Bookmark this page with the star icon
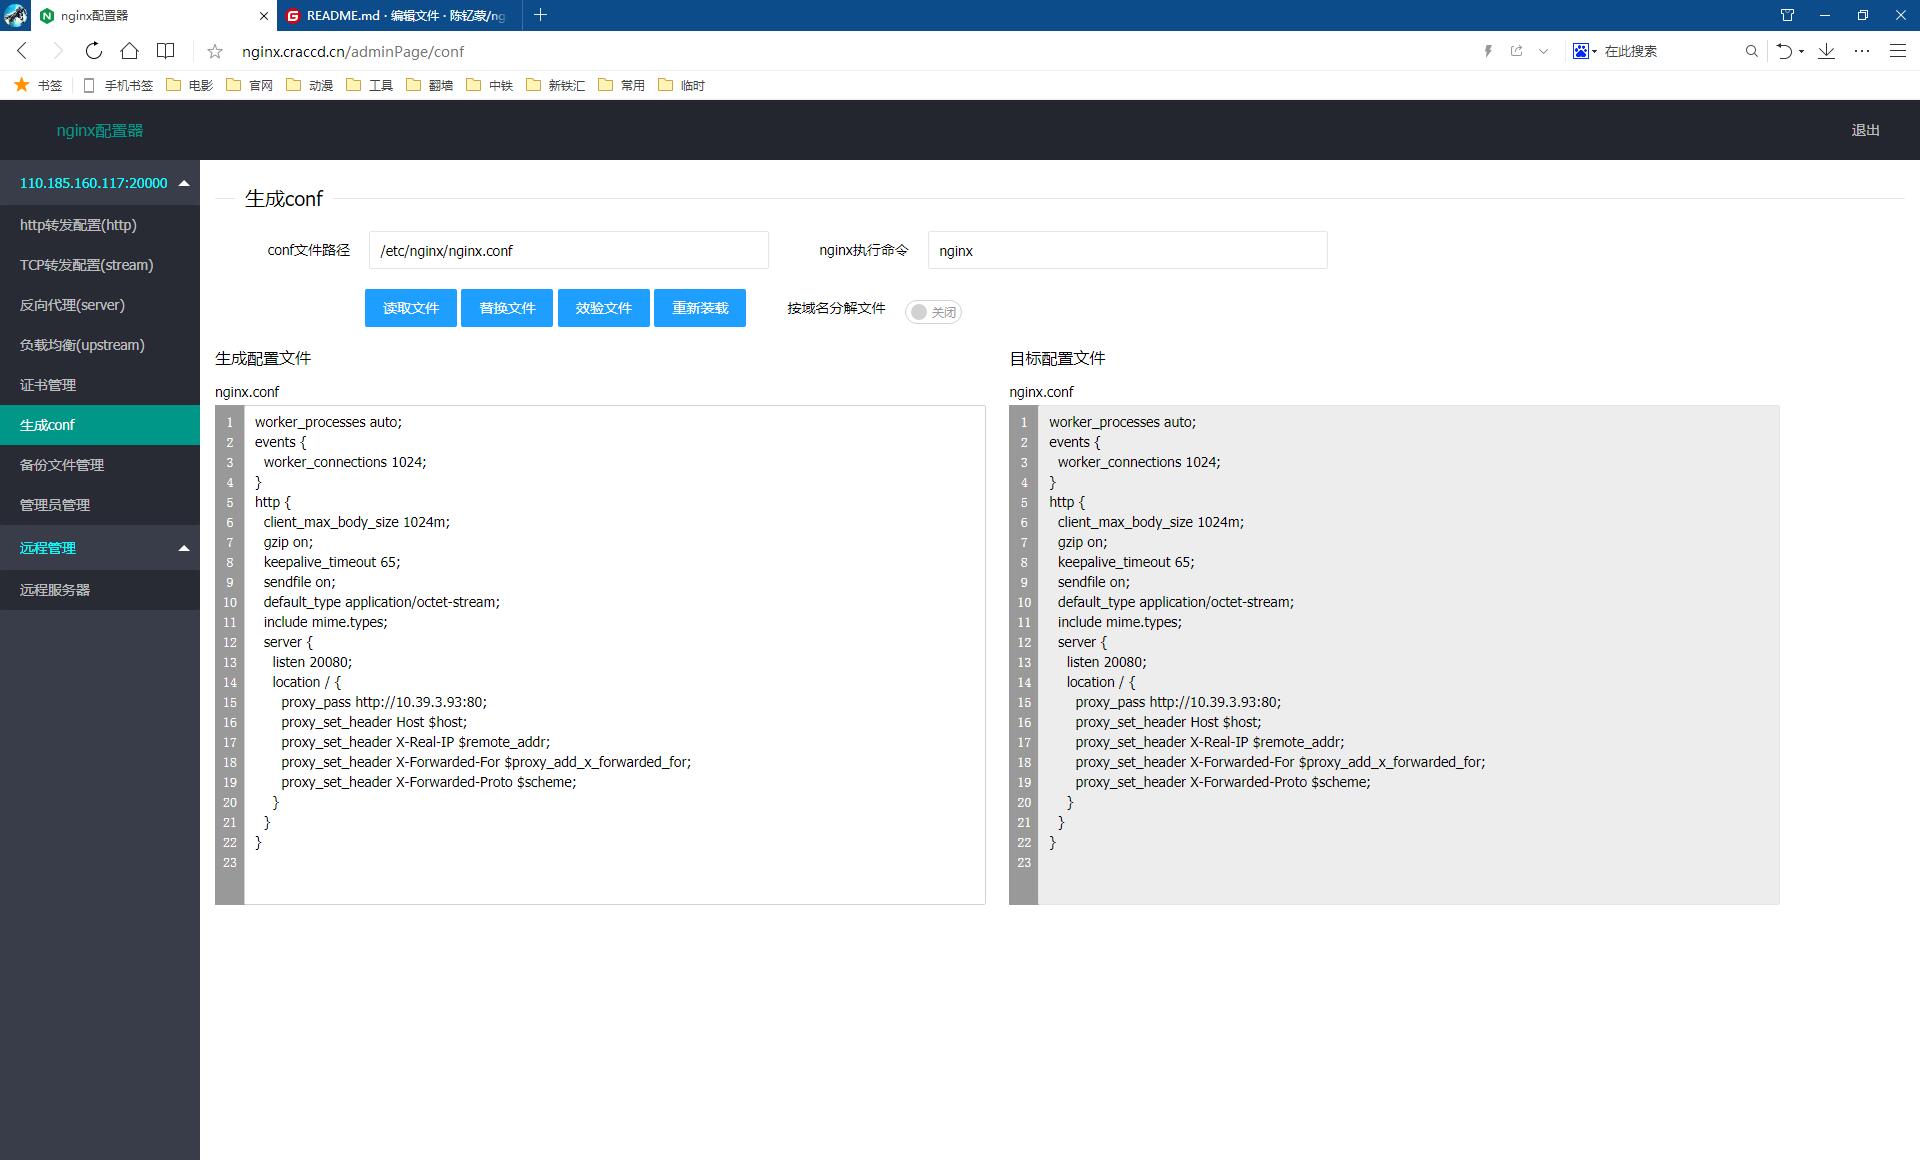The width and height of the screenshot is (1920, 1160). 214,52
